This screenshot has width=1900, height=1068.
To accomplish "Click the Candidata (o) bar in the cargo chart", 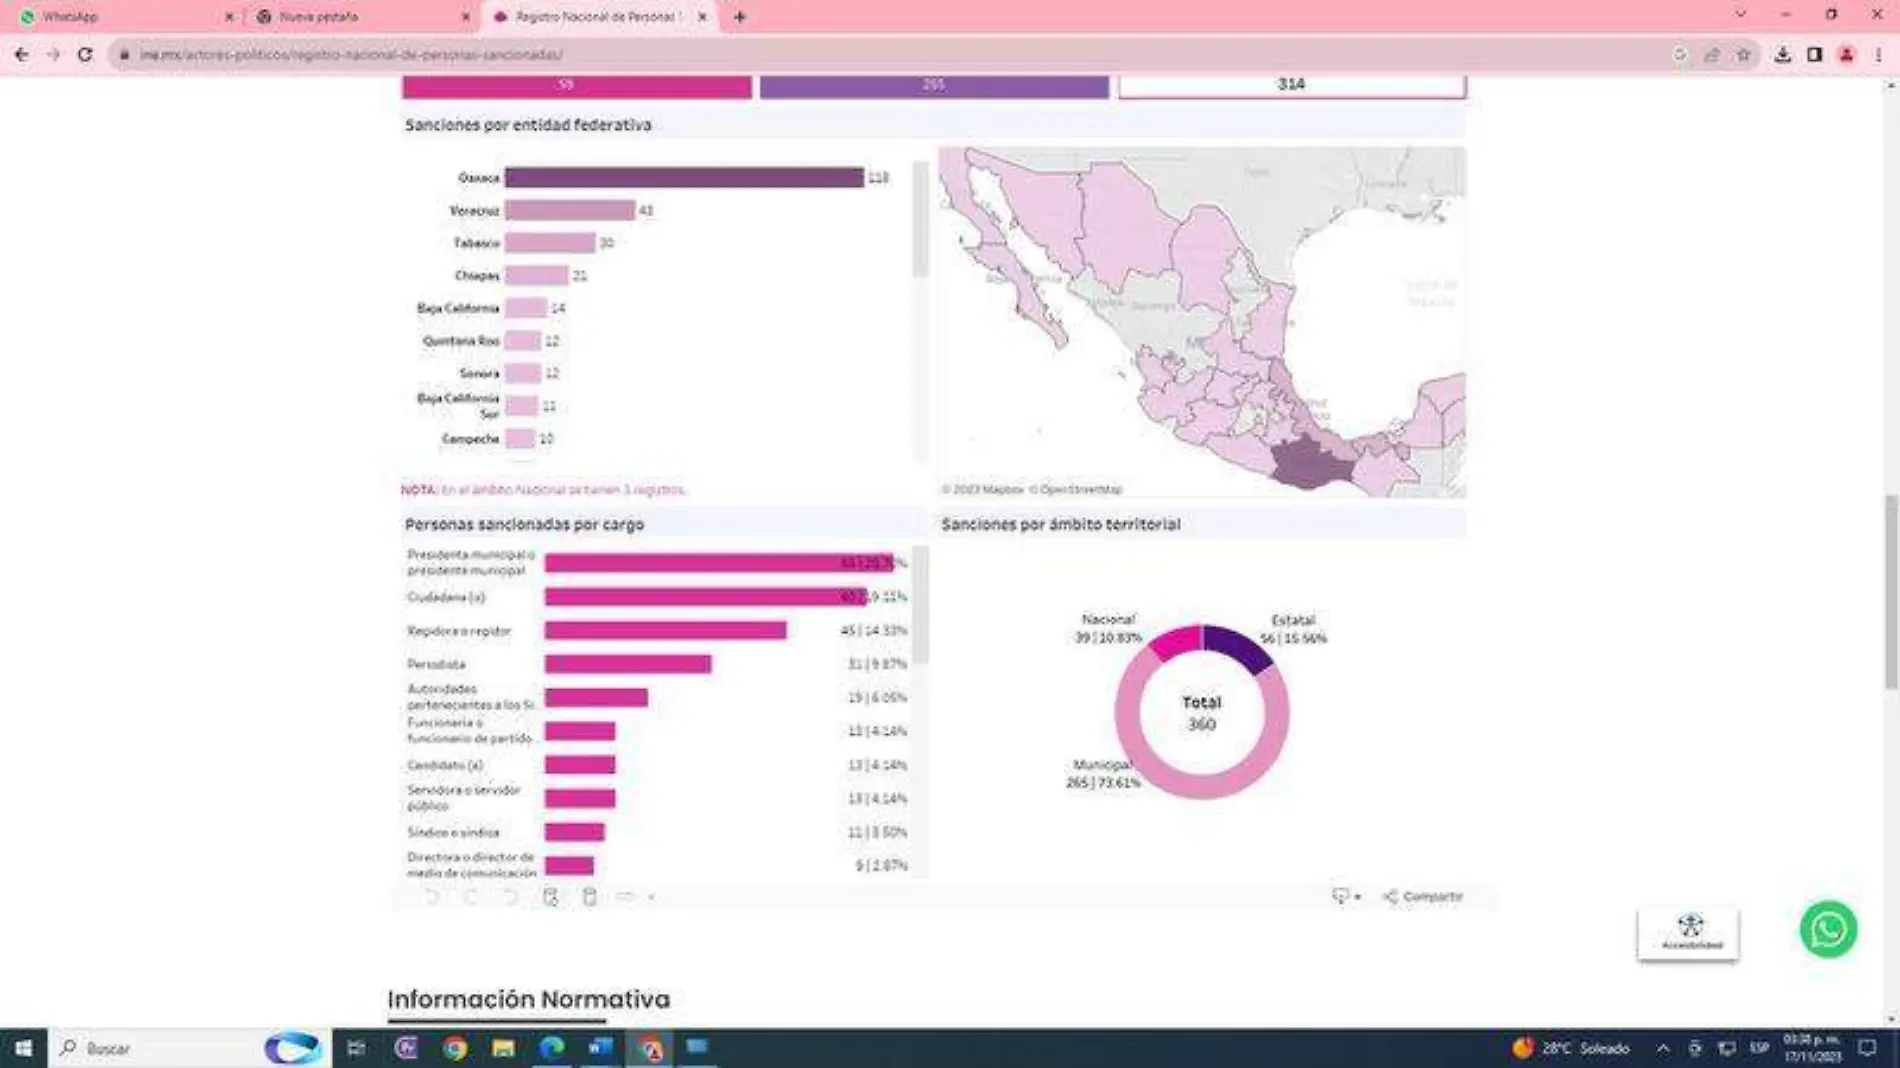I will [580, 765].
